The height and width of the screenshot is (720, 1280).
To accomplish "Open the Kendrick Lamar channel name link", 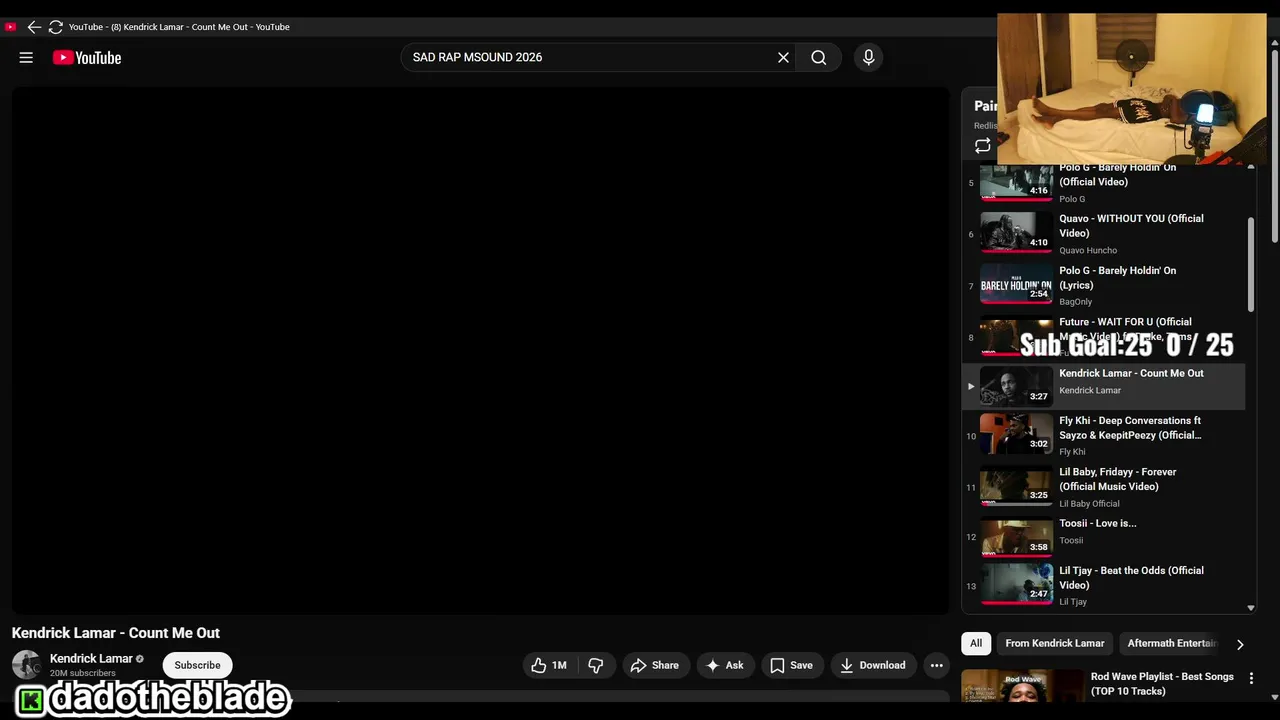I will click(91, 658).
